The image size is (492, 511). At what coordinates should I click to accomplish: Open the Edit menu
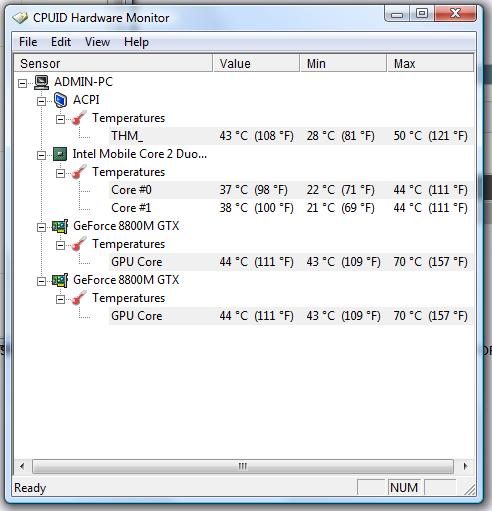pos(61,42)
